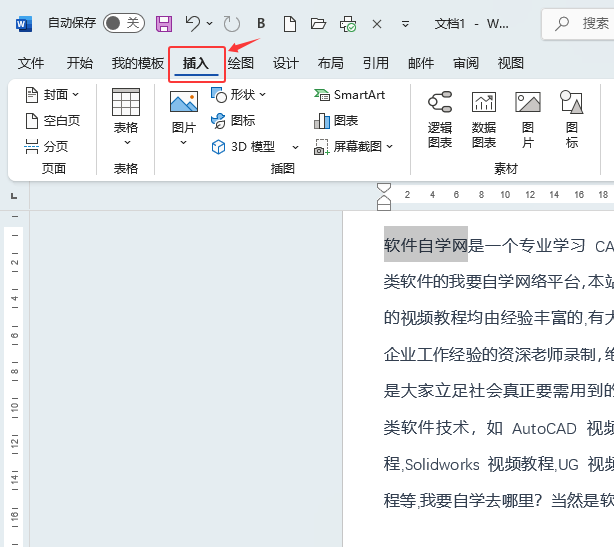Screen dimensions: 614x547
Task: Click the word AutoCAD in the document
Action: 544,429
